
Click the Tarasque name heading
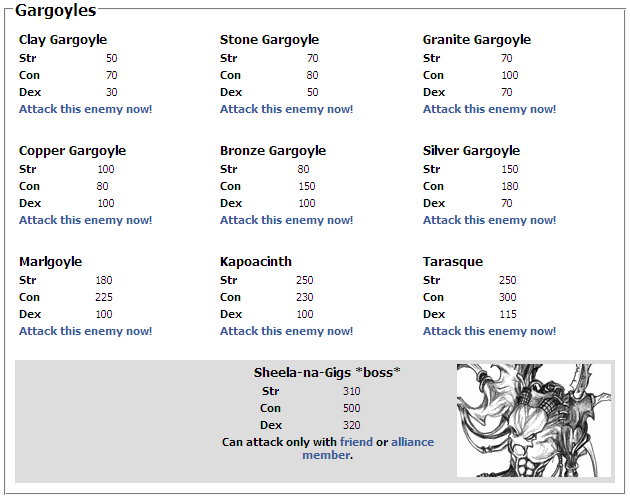click(453, 262)
